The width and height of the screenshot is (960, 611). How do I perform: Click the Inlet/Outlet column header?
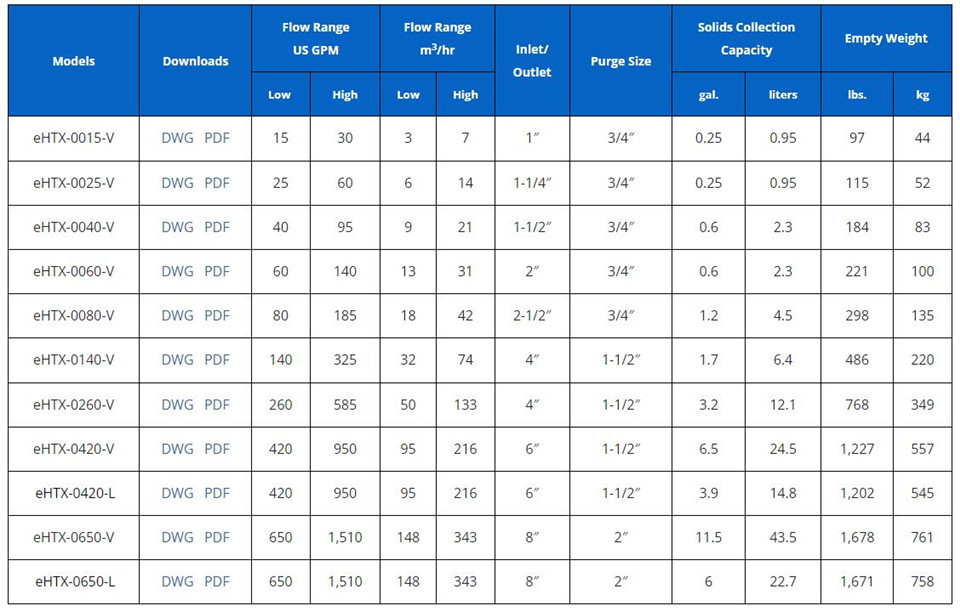coord(532,61)
